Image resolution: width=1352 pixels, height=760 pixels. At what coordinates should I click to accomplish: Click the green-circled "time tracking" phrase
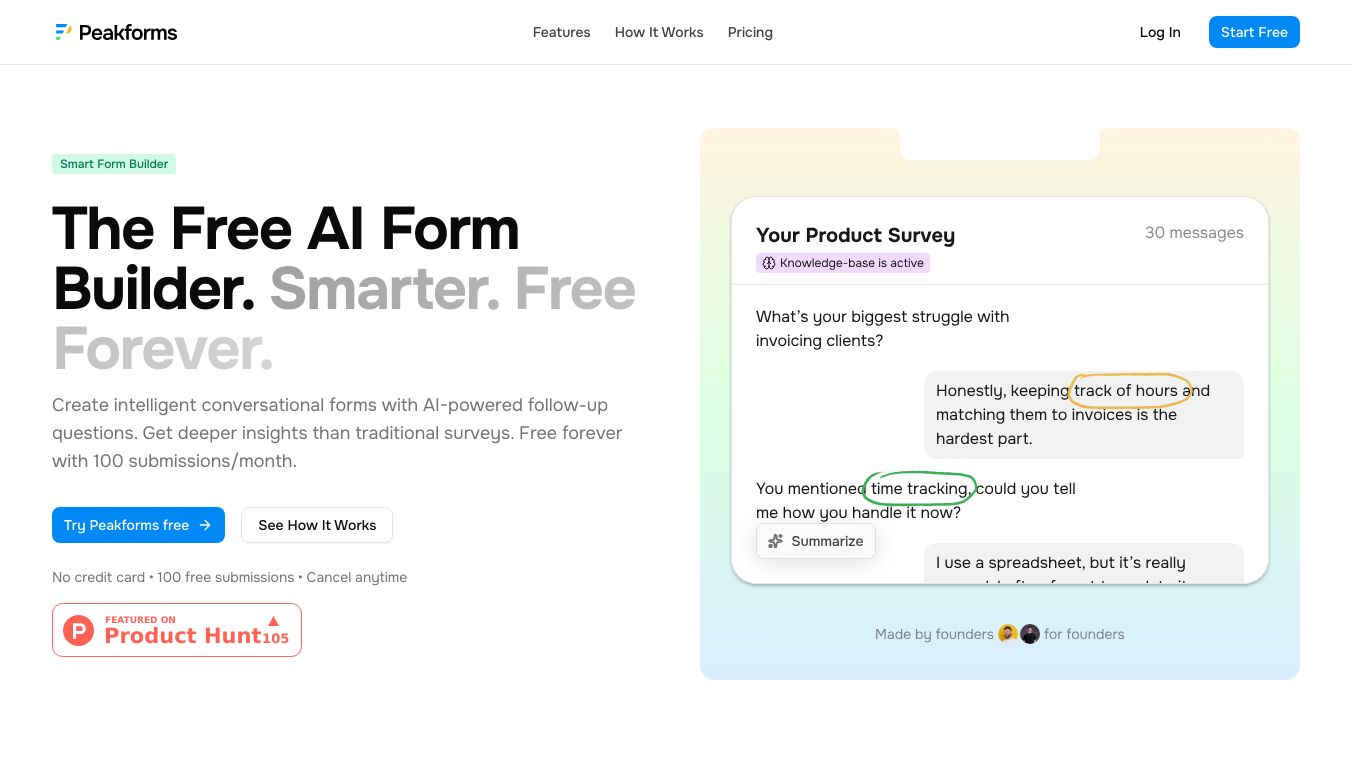tap(919, 488)
